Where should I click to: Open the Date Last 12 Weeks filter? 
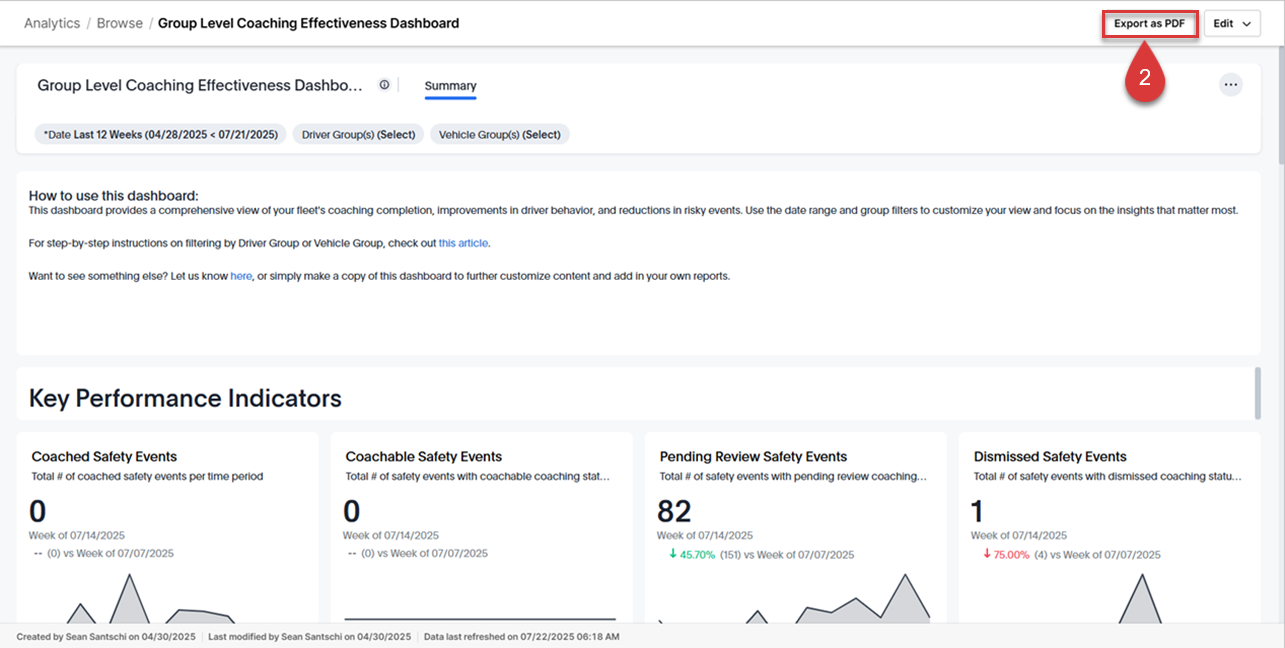(x=159, y=134)
